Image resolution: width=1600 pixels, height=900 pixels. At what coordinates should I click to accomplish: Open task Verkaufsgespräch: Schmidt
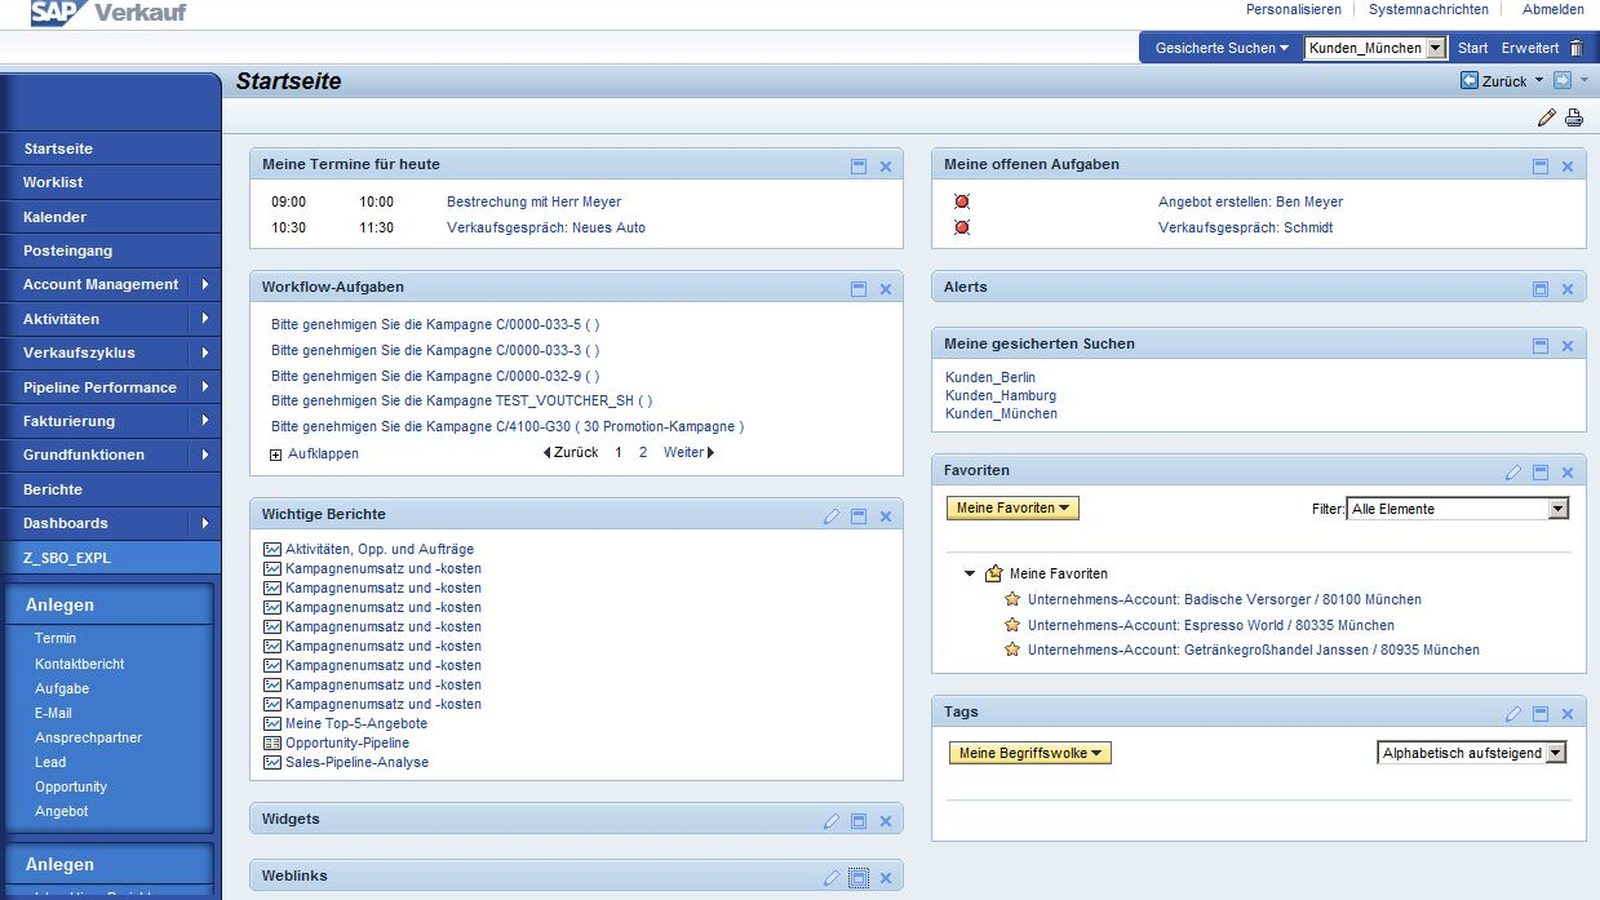1245,228
